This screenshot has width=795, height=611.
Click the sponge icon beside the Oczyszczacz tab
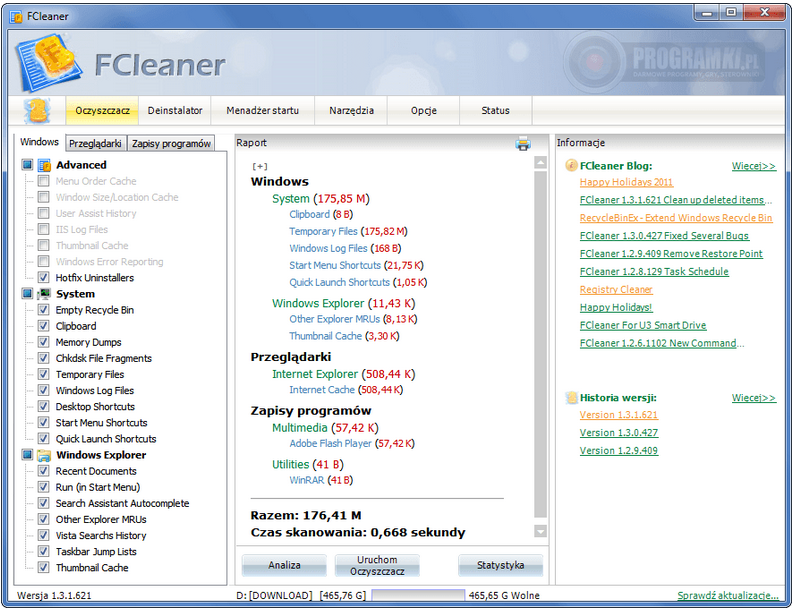tap(37, 111)
